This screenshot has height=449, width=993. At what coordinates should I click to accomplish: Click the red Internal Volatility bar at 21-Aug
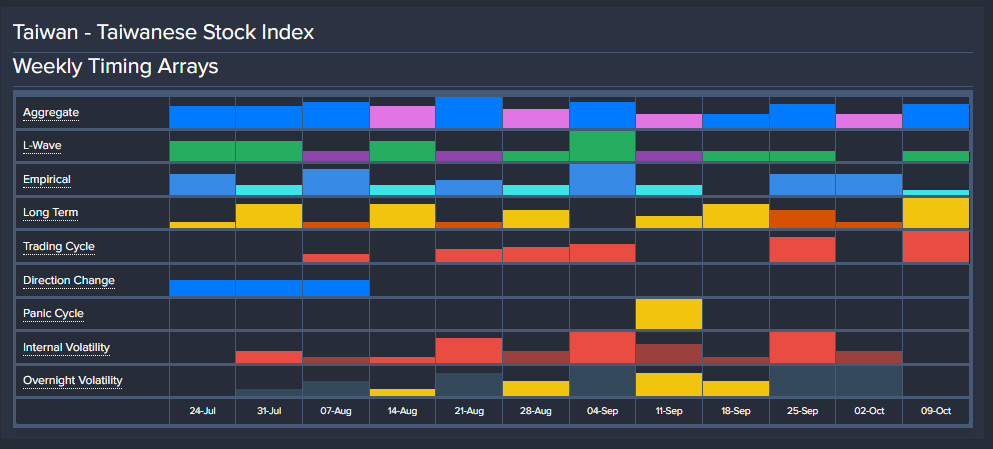click(469, 350)
